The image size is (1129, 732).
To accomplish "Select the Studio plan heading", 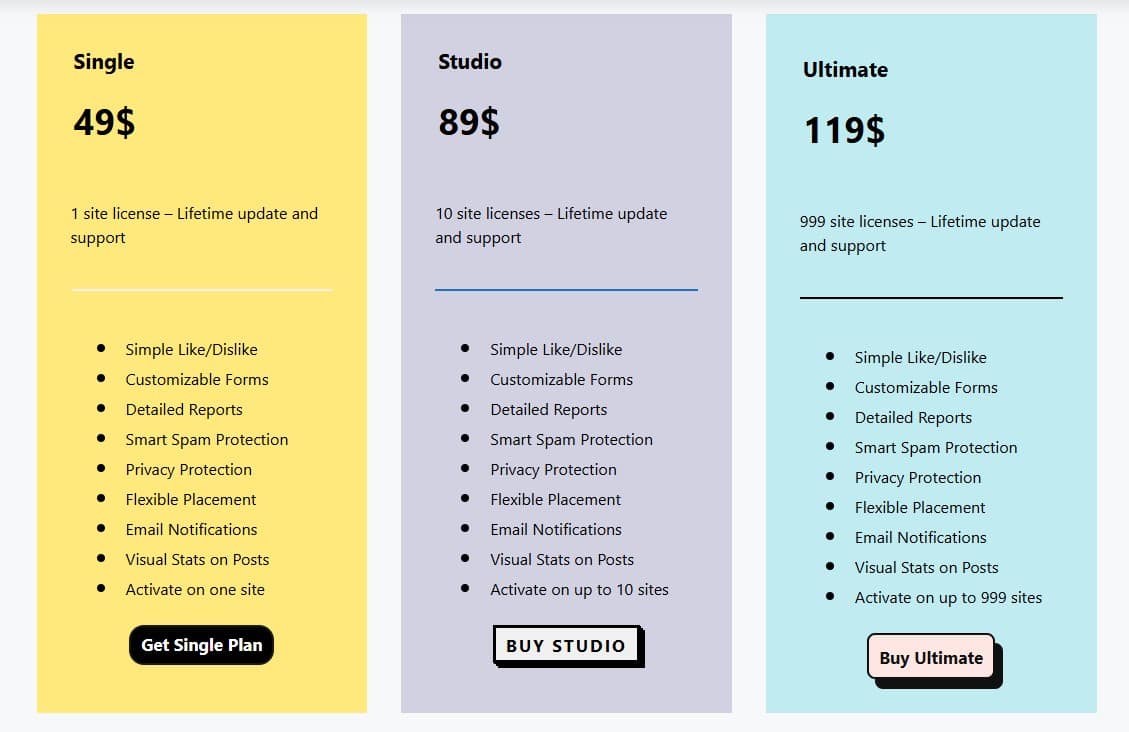I will (469, 61).
